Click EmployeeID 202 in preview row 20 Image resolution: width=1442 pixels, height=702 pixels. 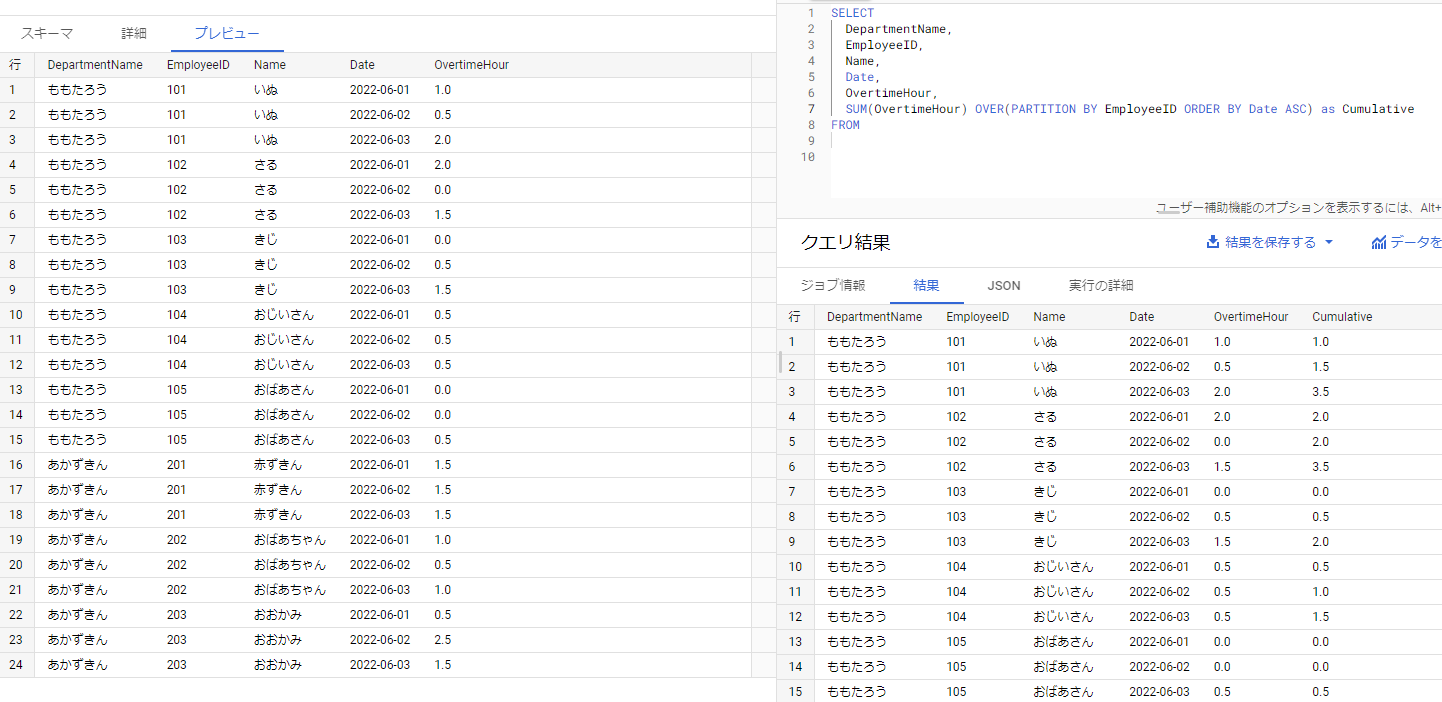coord(177,565)
